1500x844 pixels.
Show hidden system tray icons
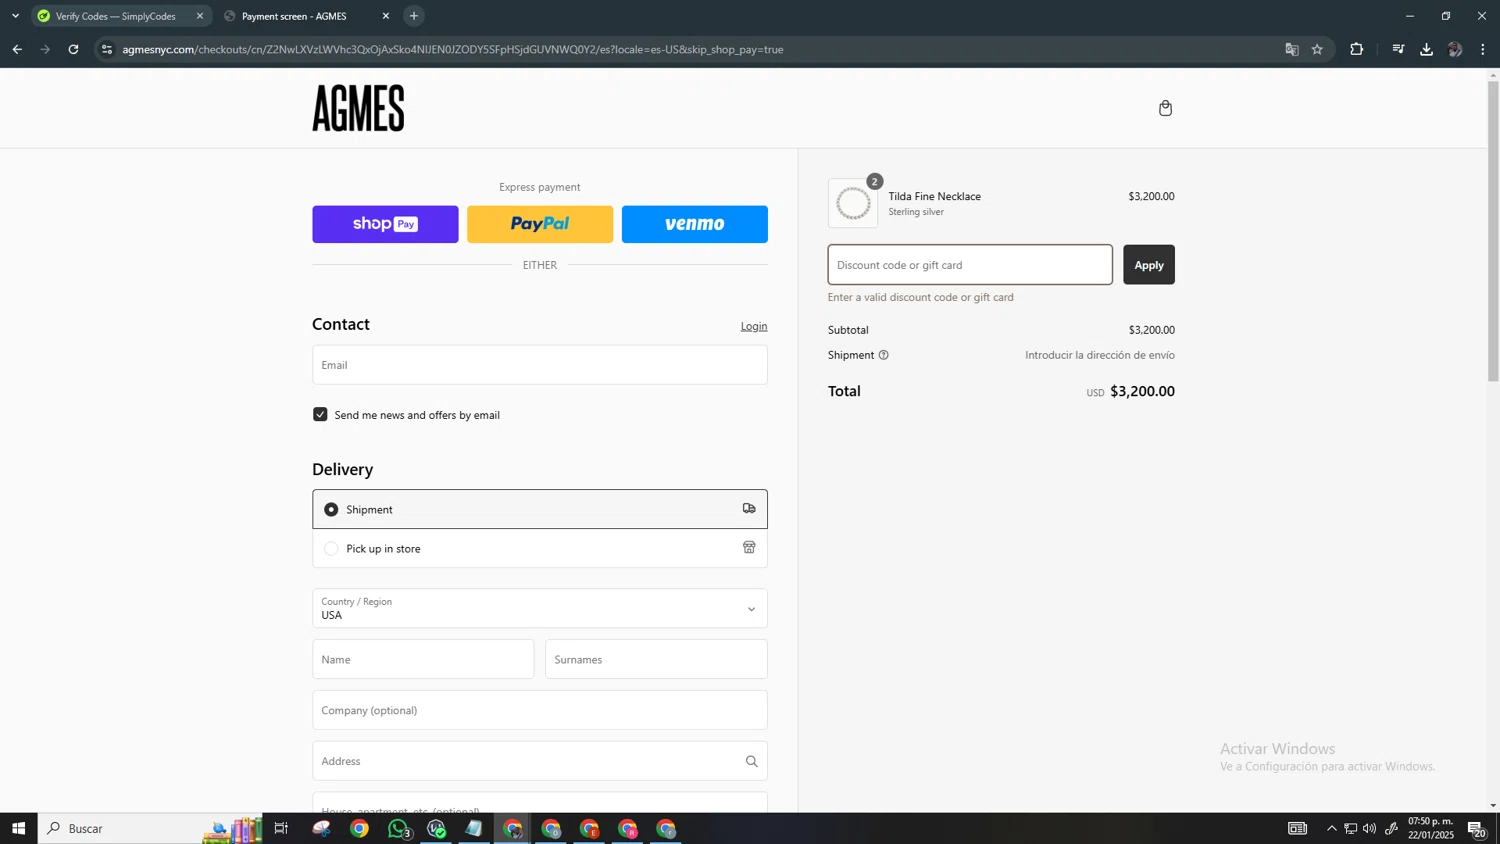coord(1331,828)
